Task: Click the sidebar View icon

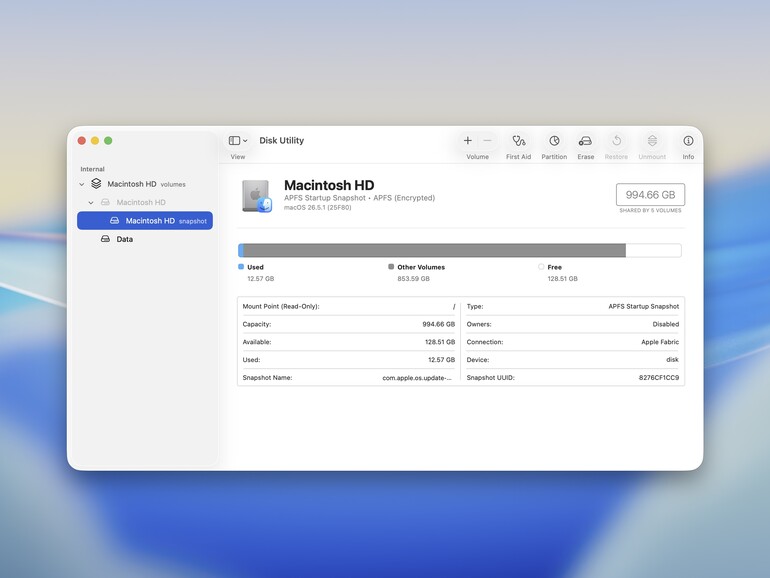Action: point(234,141)
